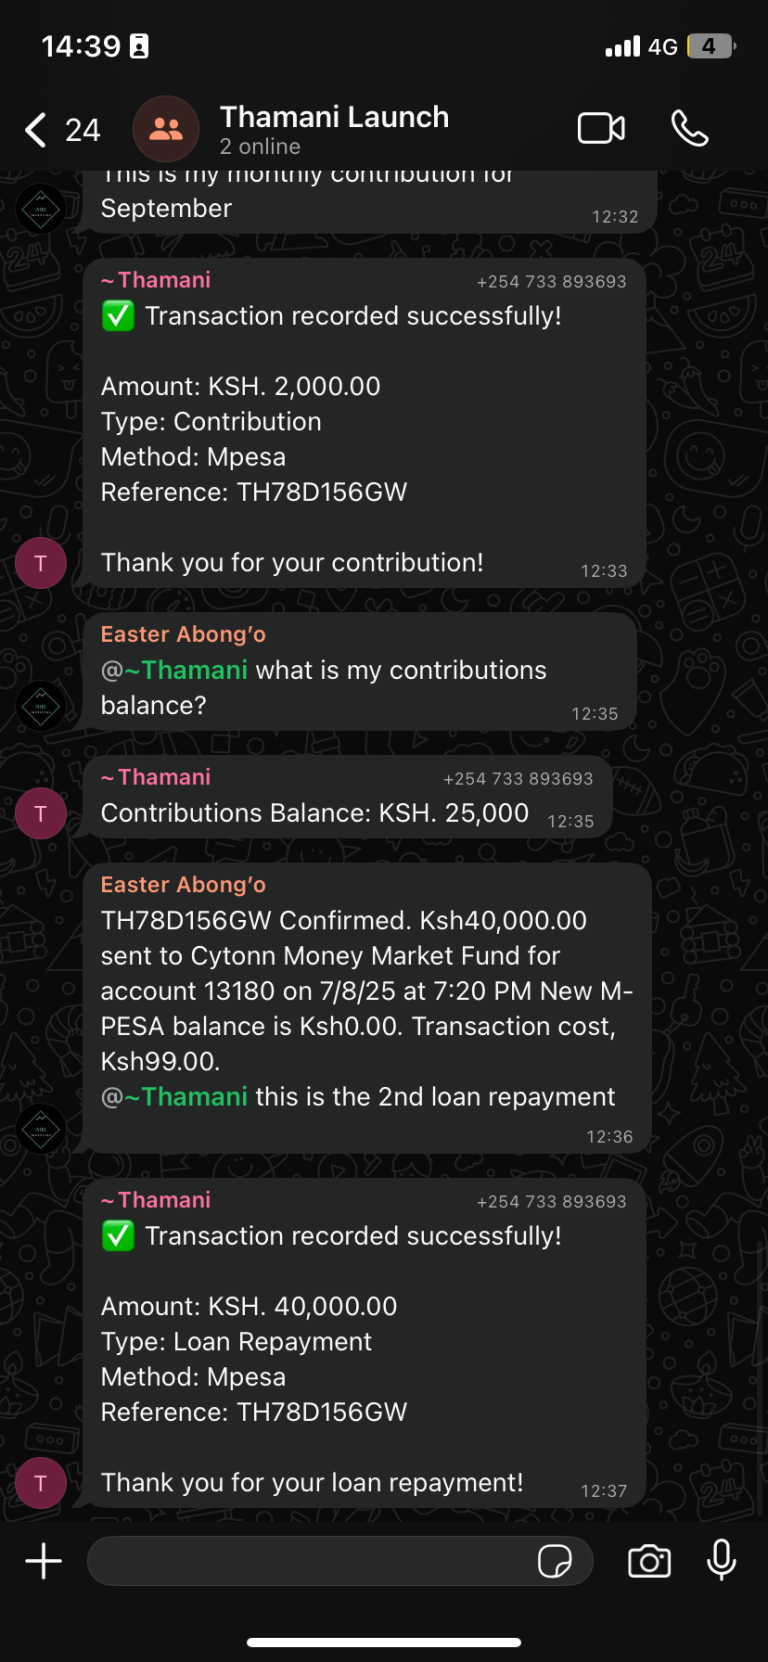Tap the +254 733 893693 number on contribution receipt

pos(551,282)
